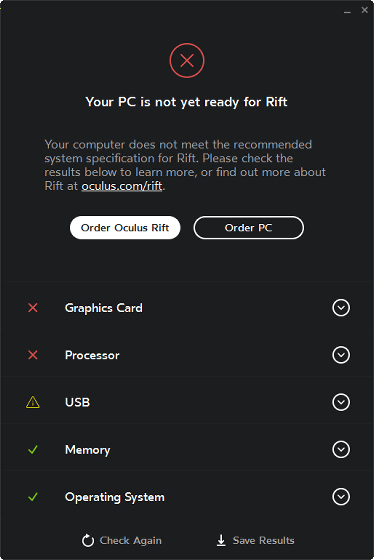The width and height of the screenshot is (374, 560).
Task: Expand the Operating System details chevron
Action: (x=341, y=497)
